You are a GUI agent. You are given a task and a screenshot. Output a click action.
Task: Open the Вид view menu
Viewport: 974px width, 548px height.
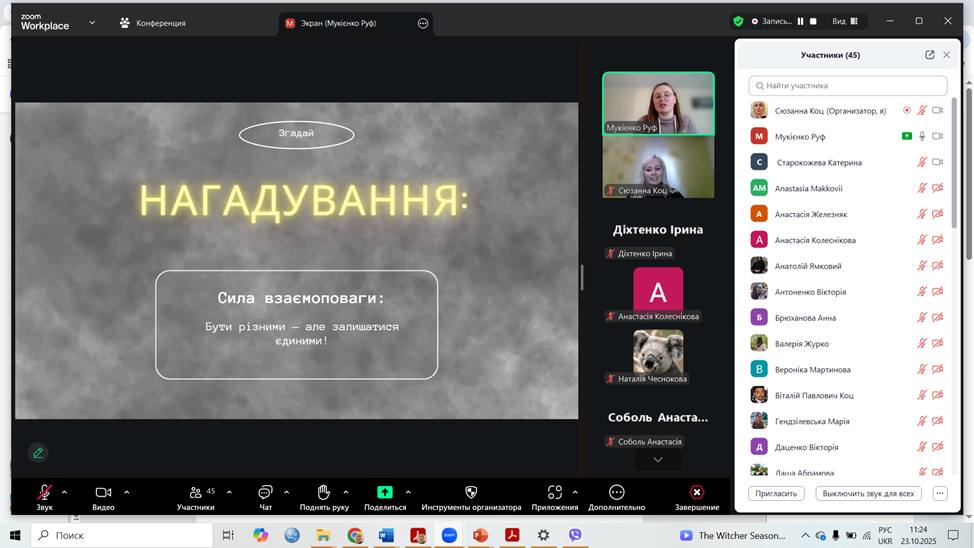[844, 21]
